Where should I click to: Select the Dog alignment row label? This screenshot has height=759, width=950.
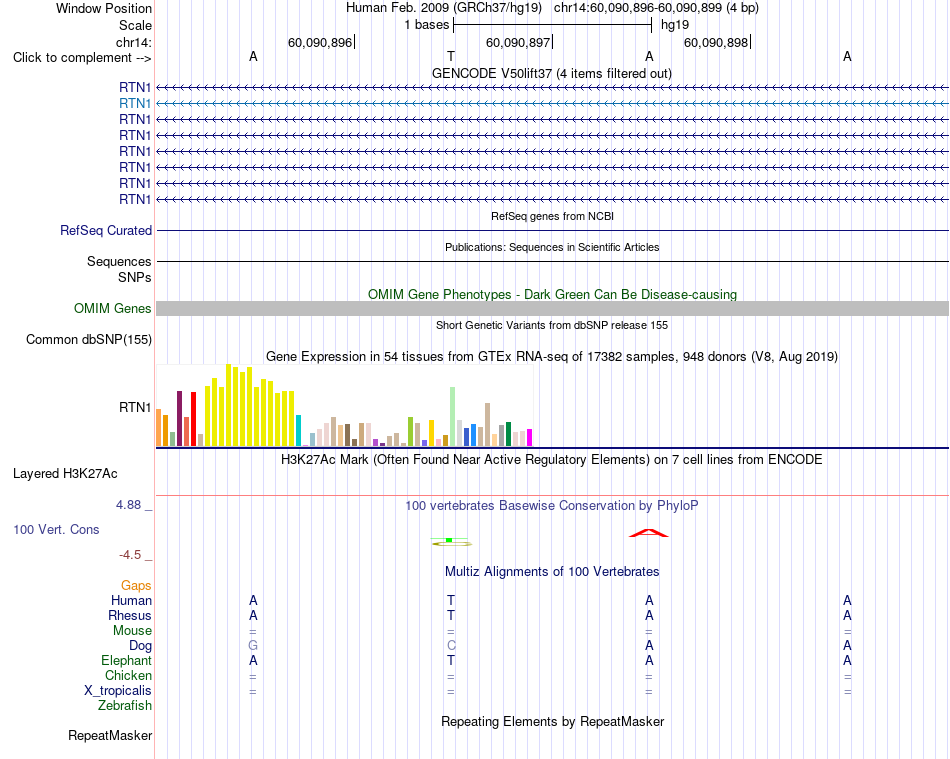[140, 646]
